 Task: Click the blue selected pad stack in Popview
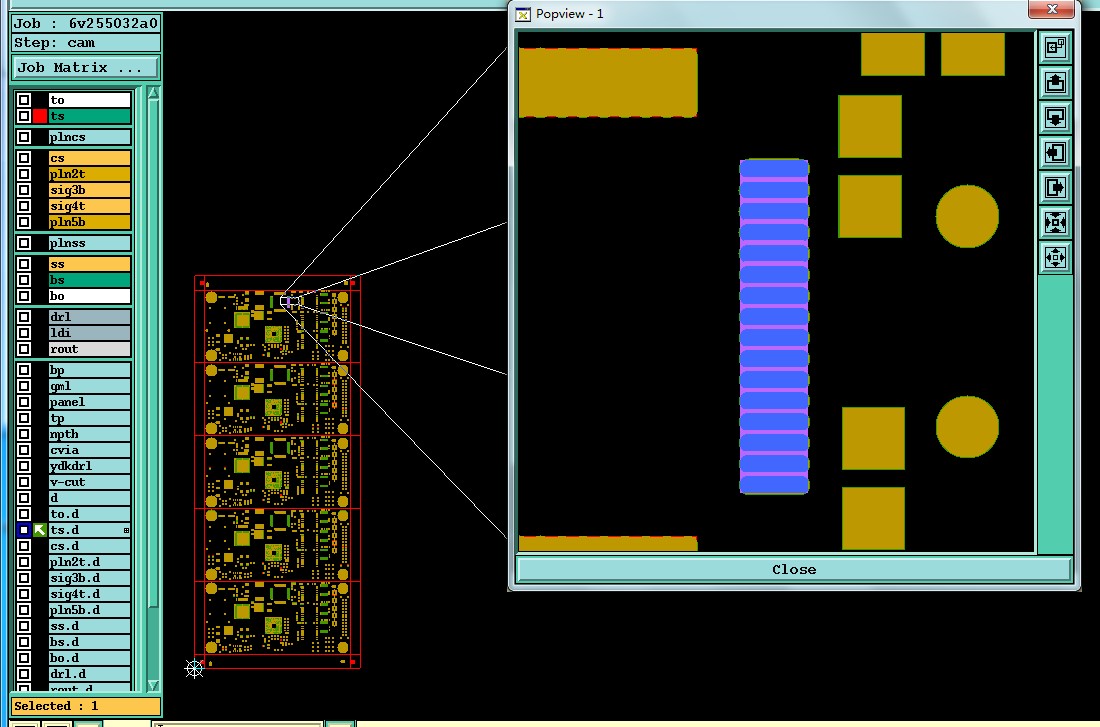coord(774,326)
